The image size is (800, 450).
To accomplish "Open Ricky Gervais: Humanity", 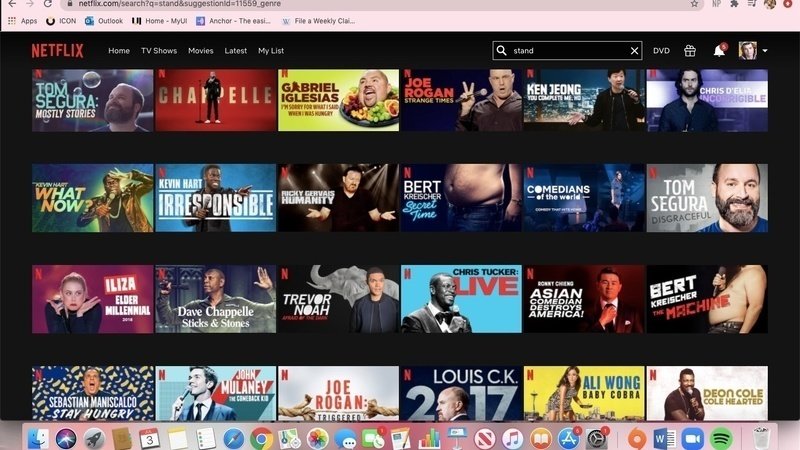I will [338, 198].
